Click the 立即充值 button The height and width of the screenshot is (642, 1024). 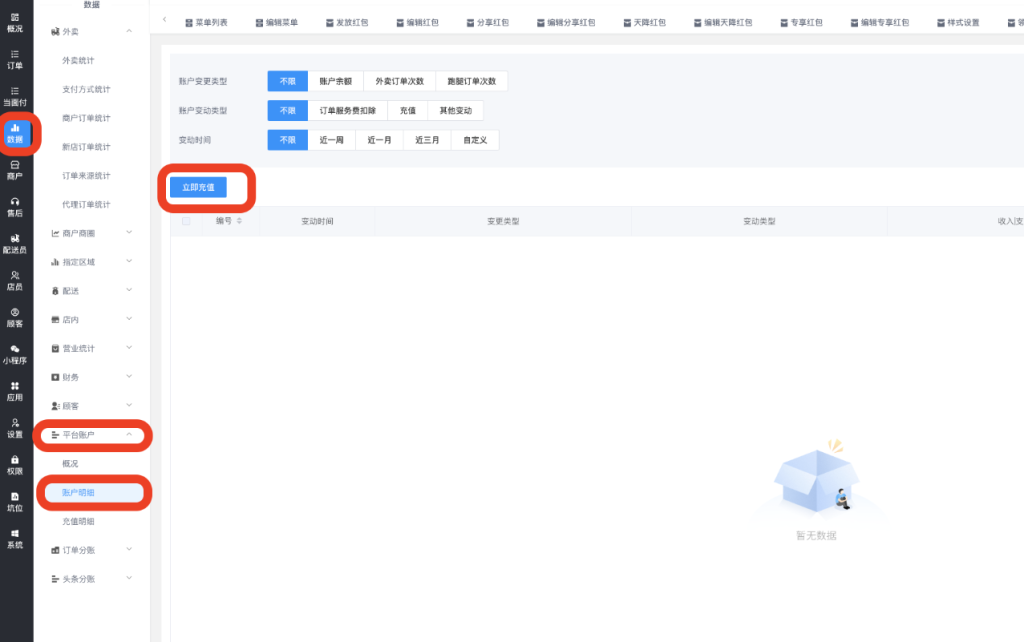click(x=198, y=187)
